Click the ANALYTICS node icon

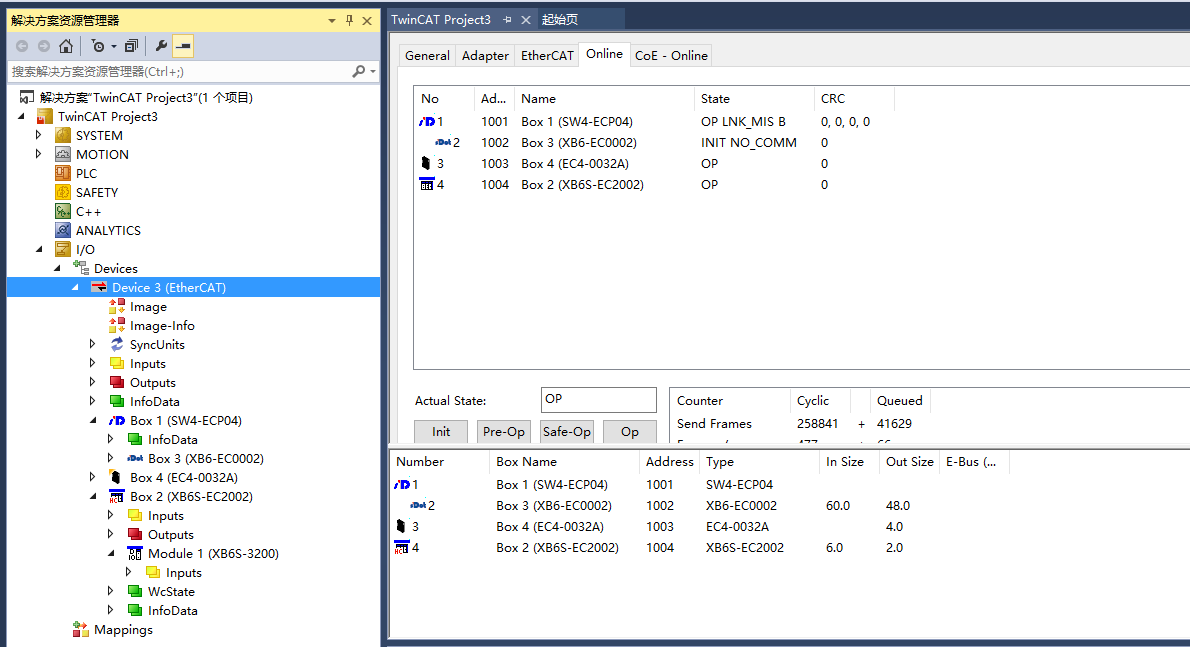pos(63,230)
